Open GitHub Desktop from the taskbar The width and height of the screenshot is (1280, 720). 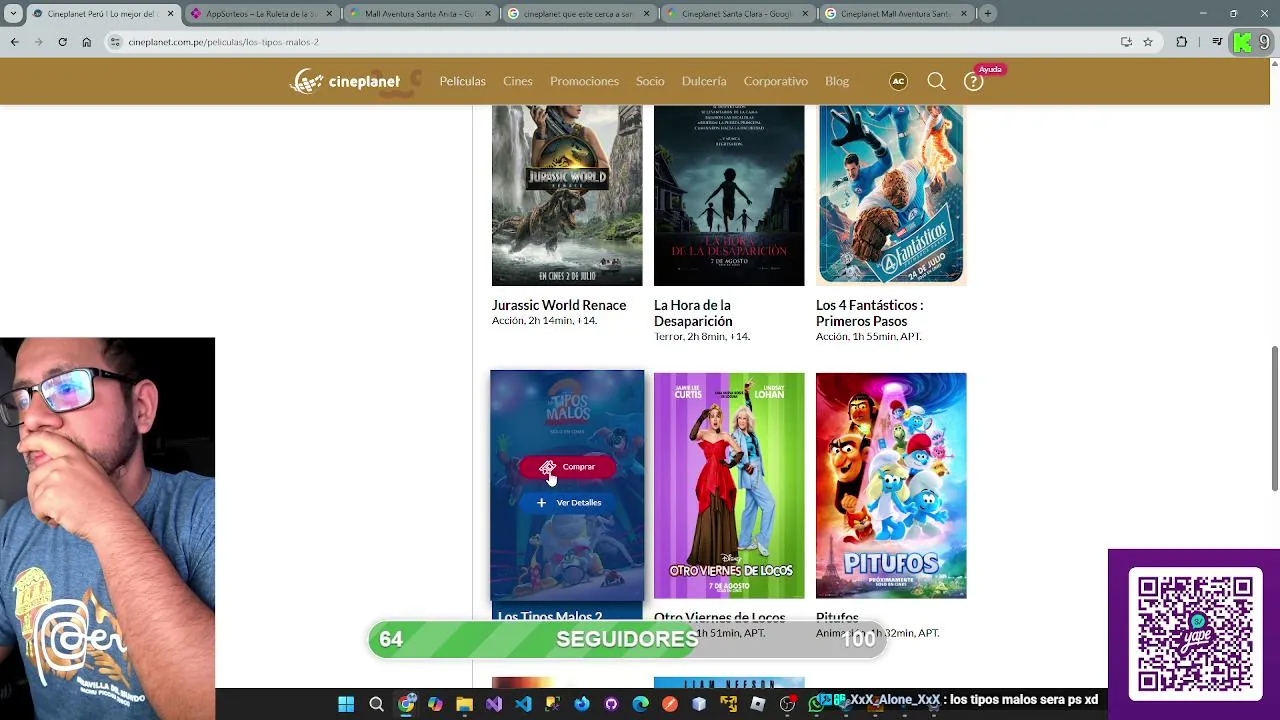[611, 705]
